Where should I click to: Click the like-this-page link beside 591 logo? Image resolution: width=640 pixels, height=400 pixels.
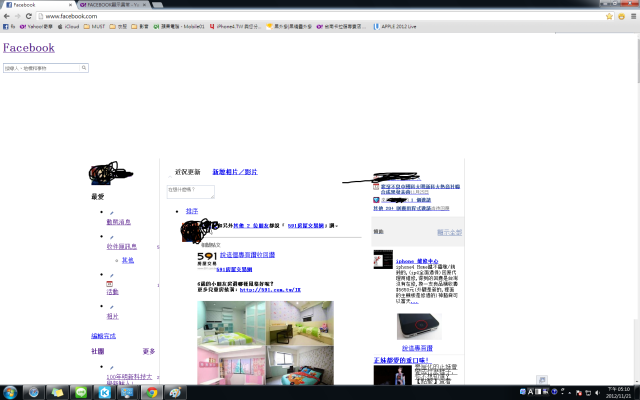click(x=247, y=255)
